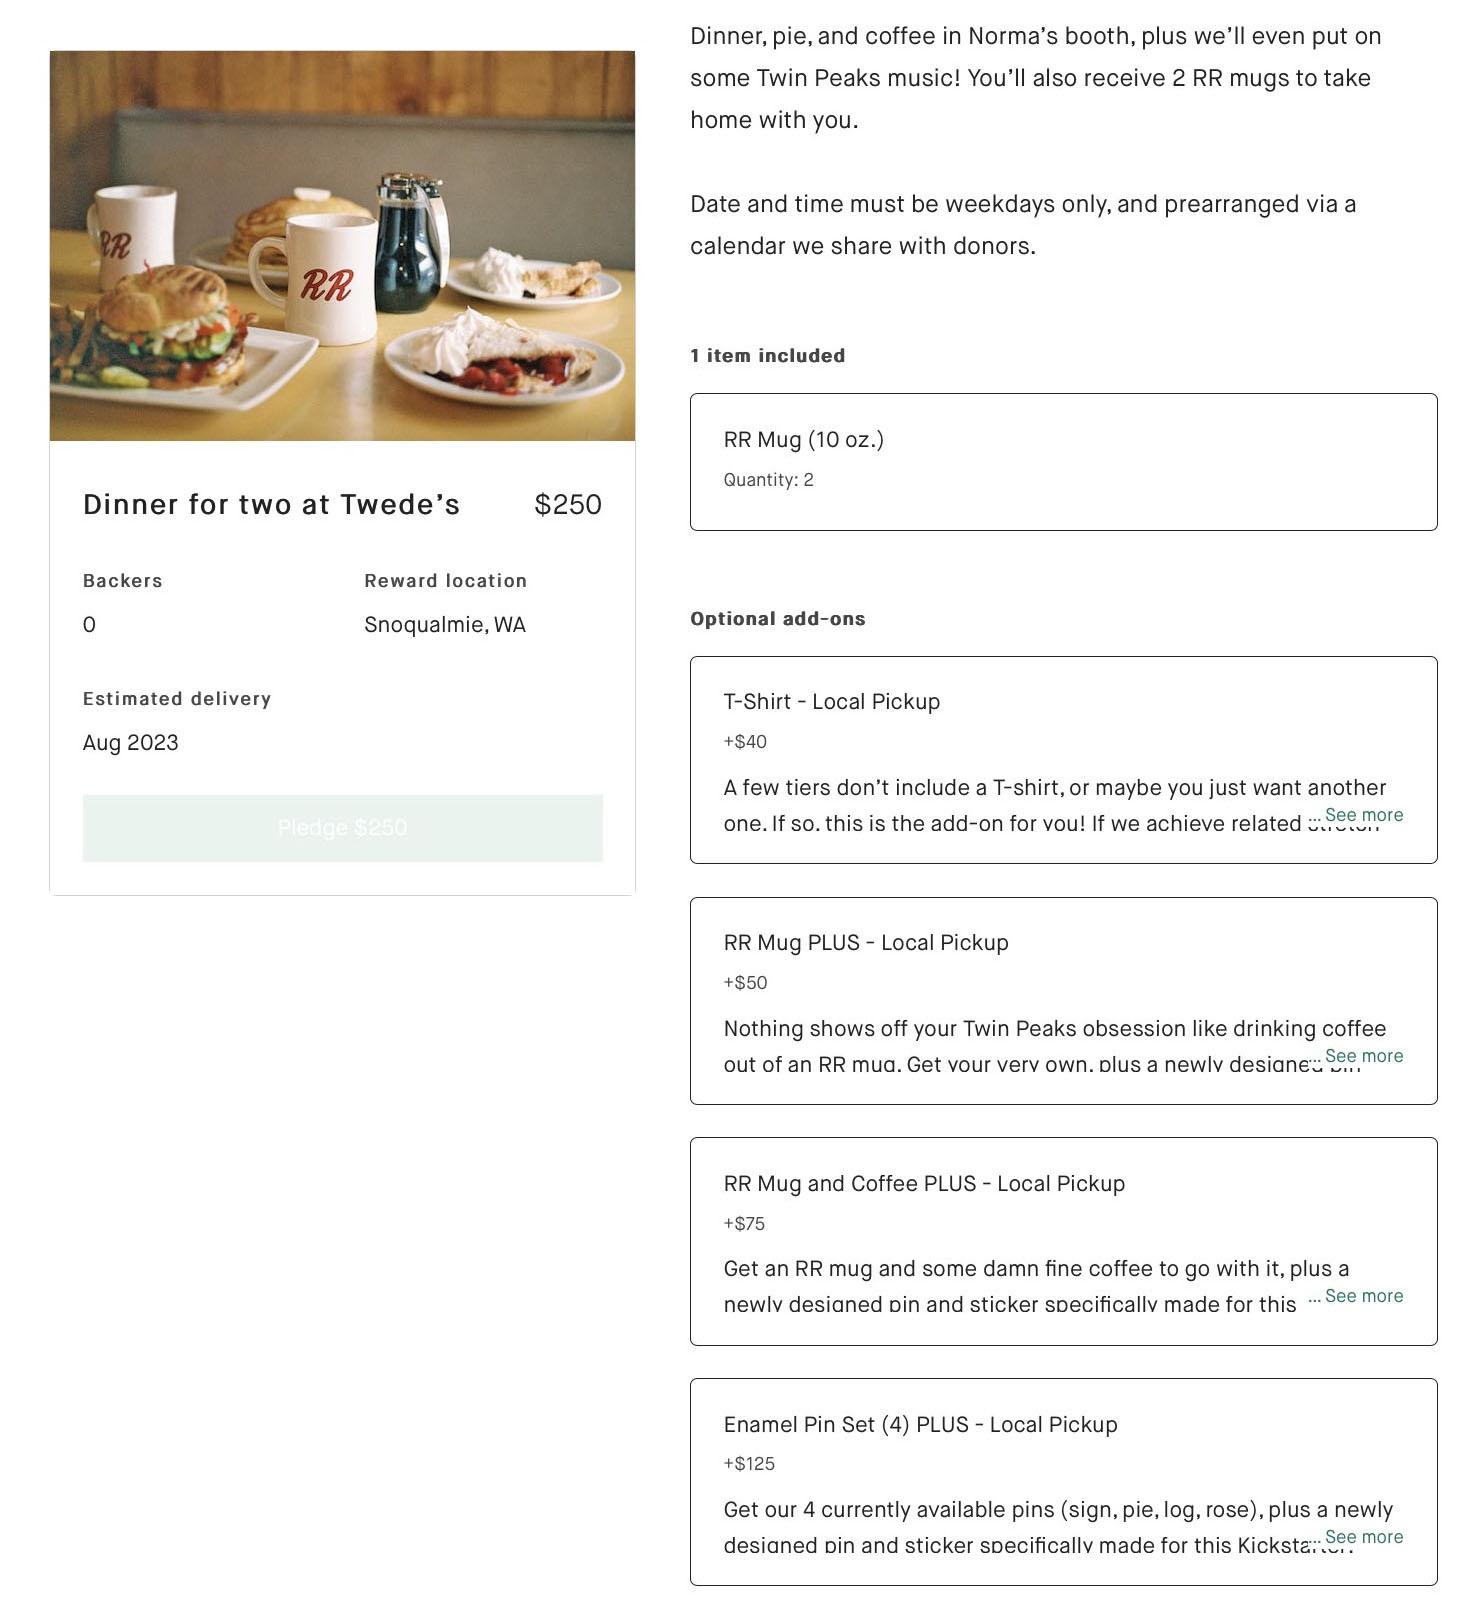Screen dimensions: 1466x1621
Task: Click the +$125 Enamel Pin Set price
Action: pos(749,1464)
